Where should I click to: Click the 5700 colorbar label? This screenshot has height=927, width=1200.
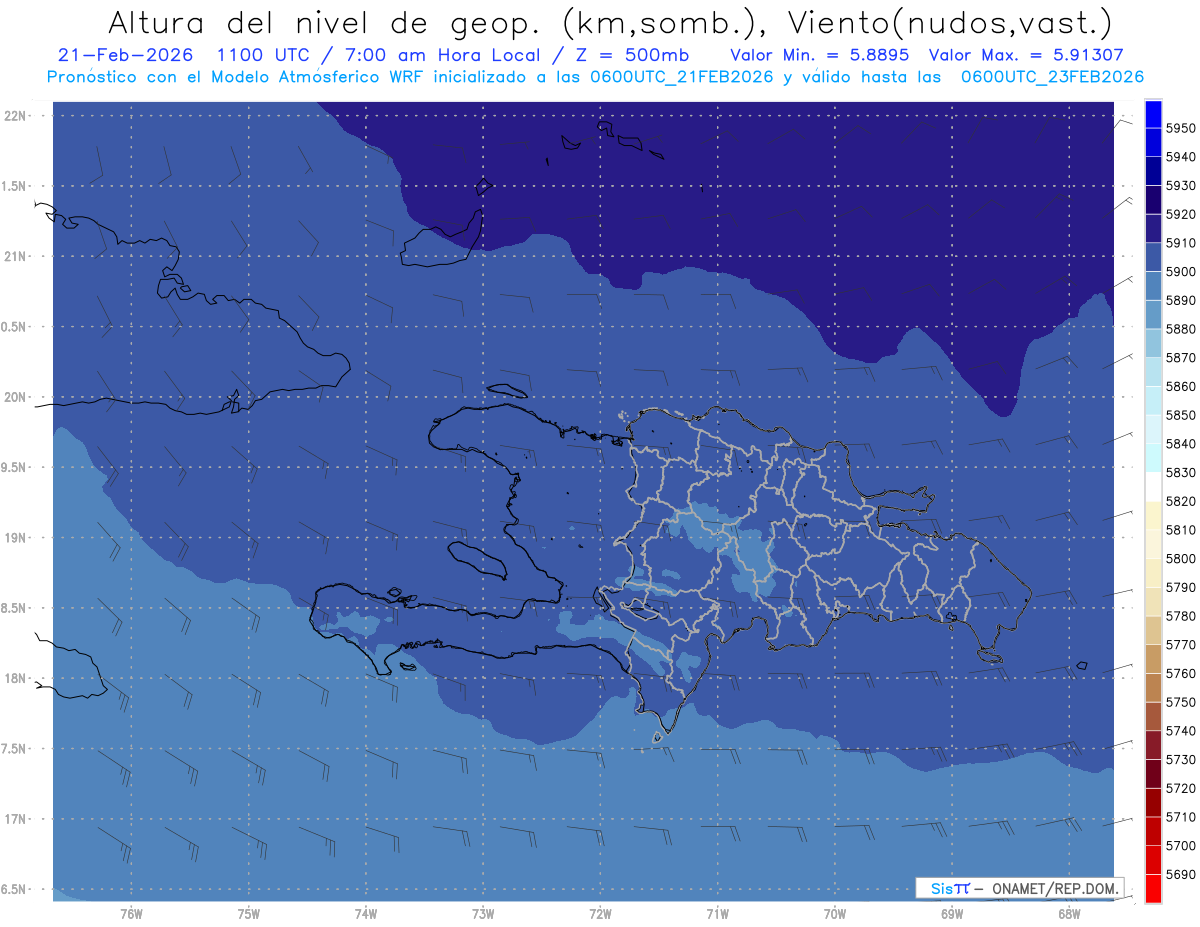[x=1180, y=846]
